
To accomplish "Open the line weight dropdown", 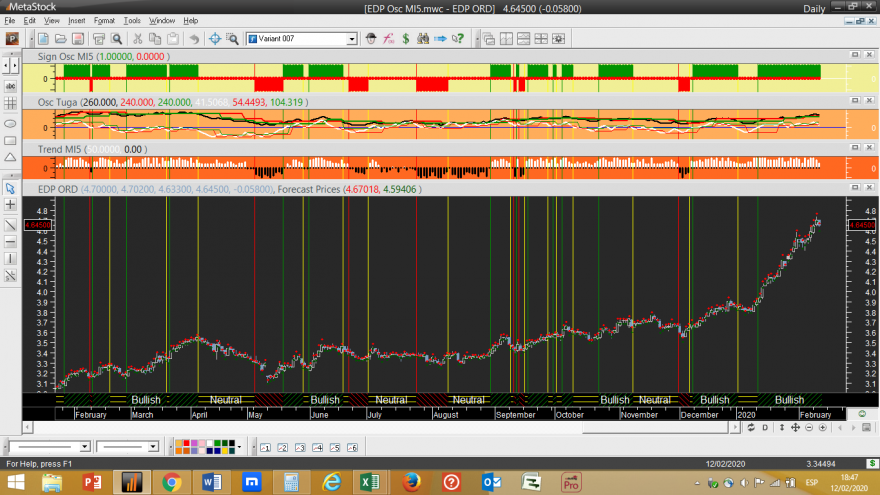I will coord(153,447).
